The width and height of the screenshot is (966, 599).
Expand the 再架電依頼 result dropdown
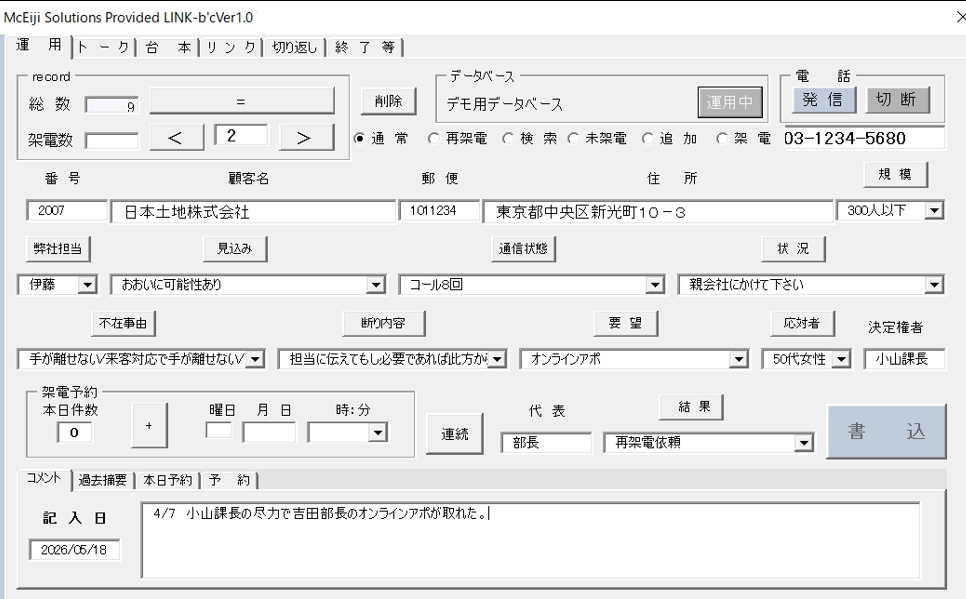coord(803,442)
